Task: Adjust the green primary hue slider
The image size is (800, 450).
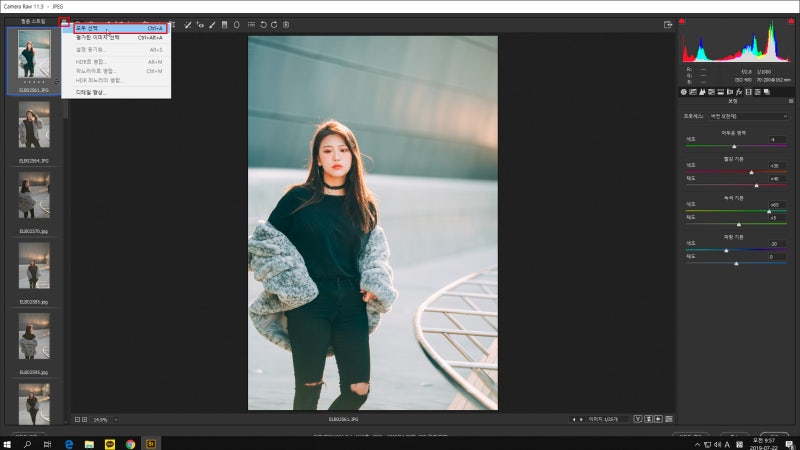Action: point(769,211)
